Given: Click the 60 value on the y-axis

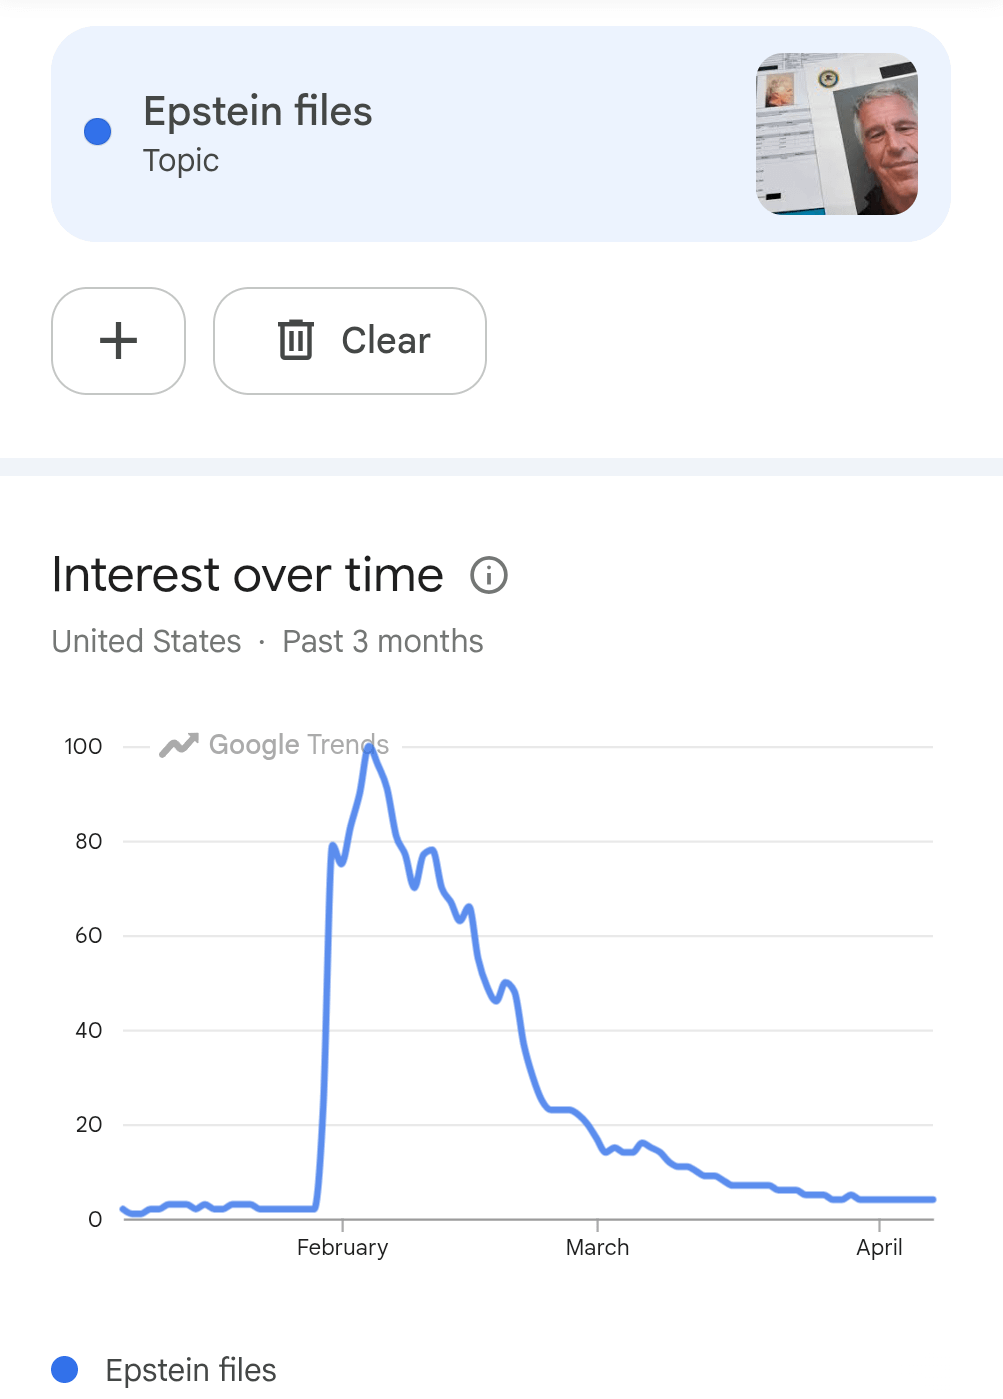Looking at the screenshot, I should point(88,935).
